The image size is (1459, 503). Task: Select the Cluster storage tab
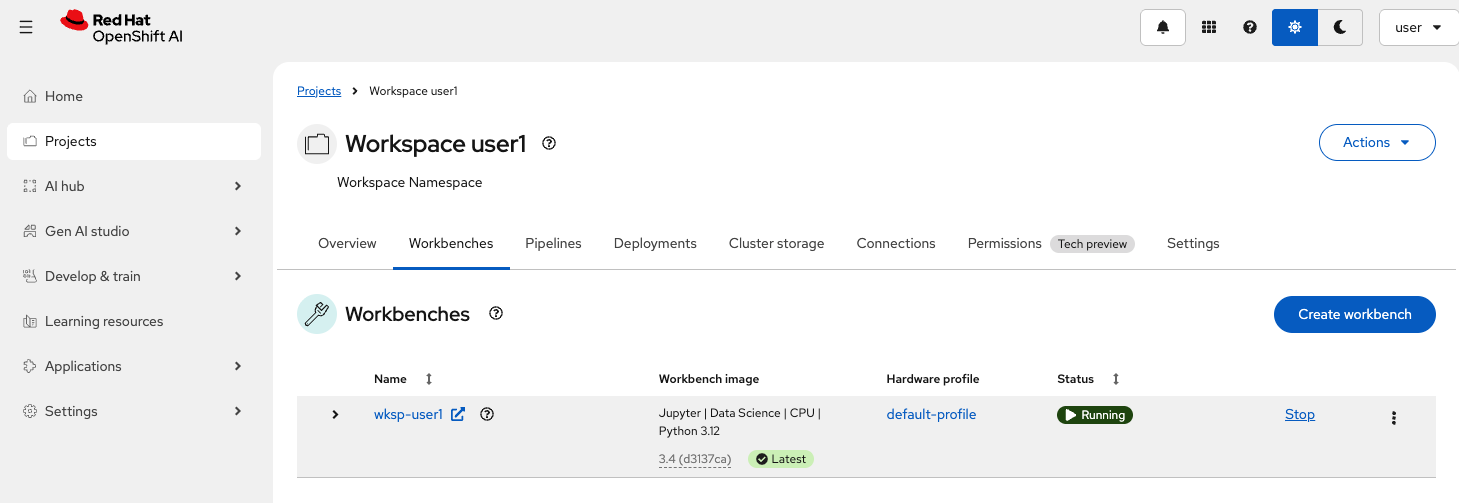(x=776, y=243)
